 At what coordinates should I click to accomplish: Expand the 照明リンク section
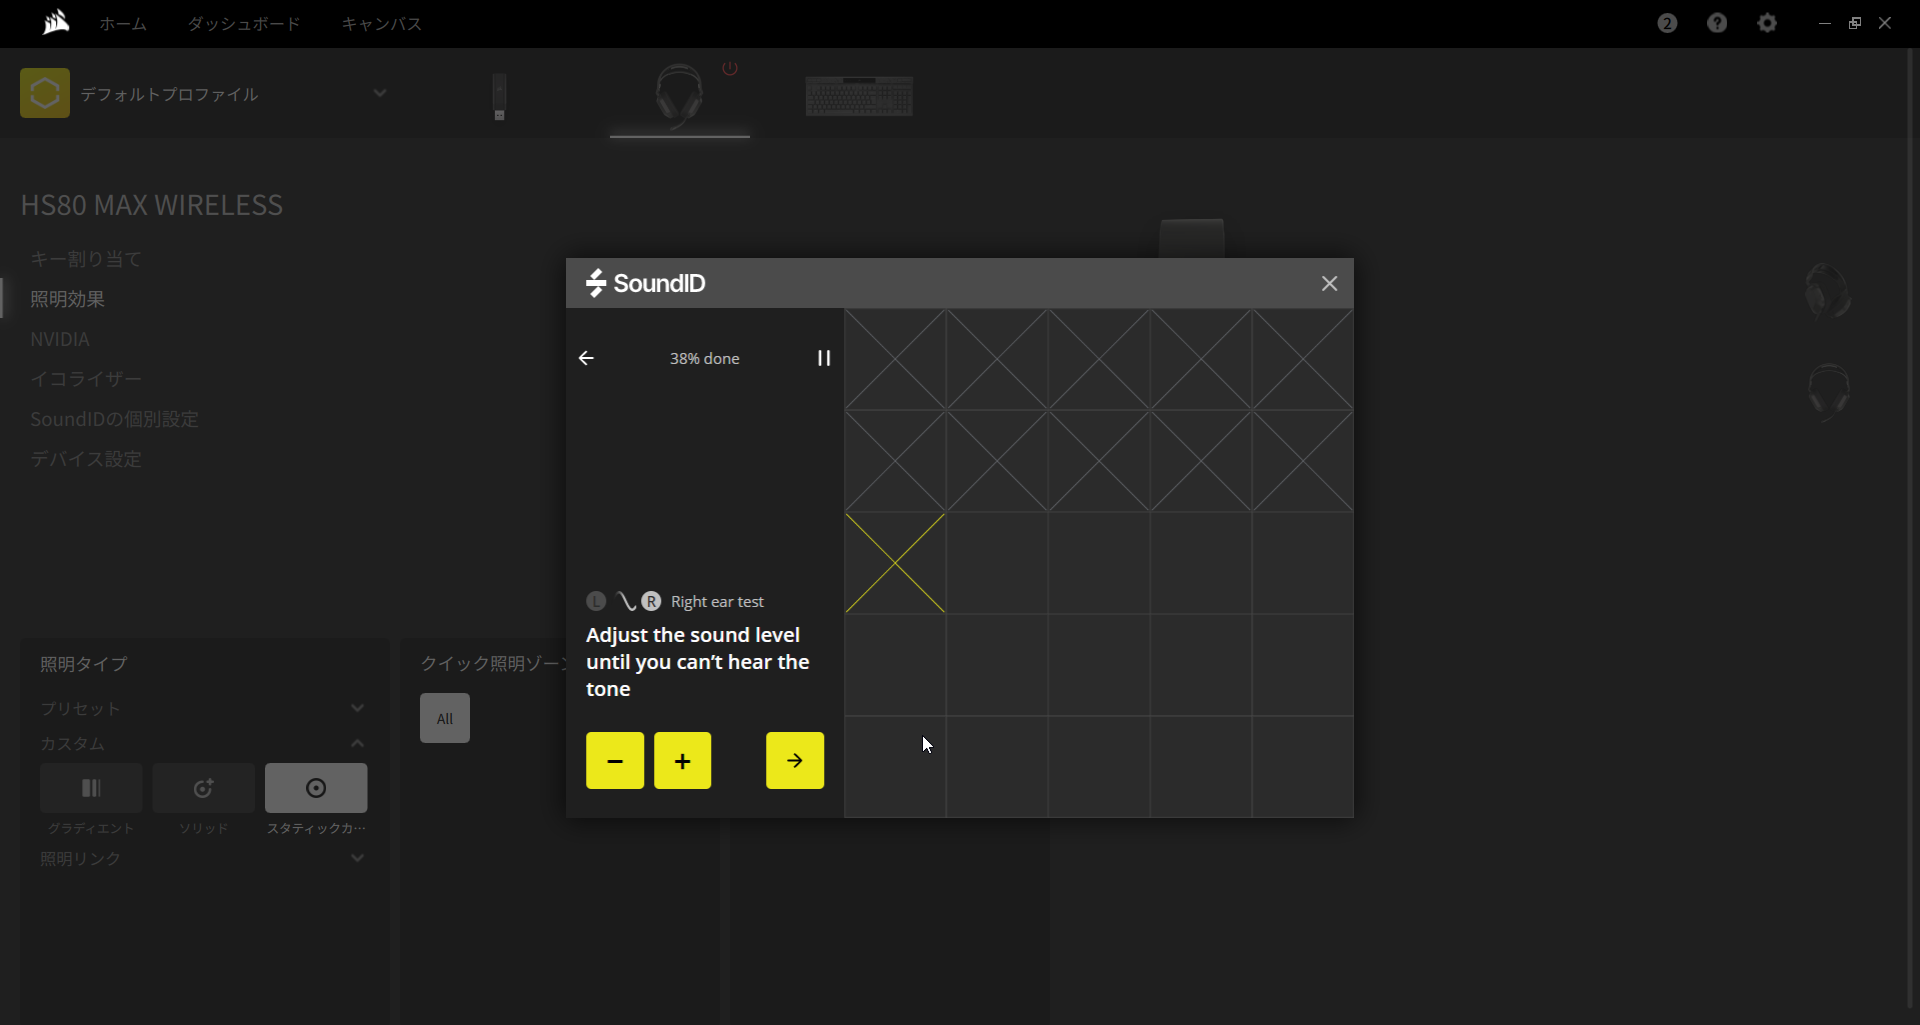[x=357, y=858]
